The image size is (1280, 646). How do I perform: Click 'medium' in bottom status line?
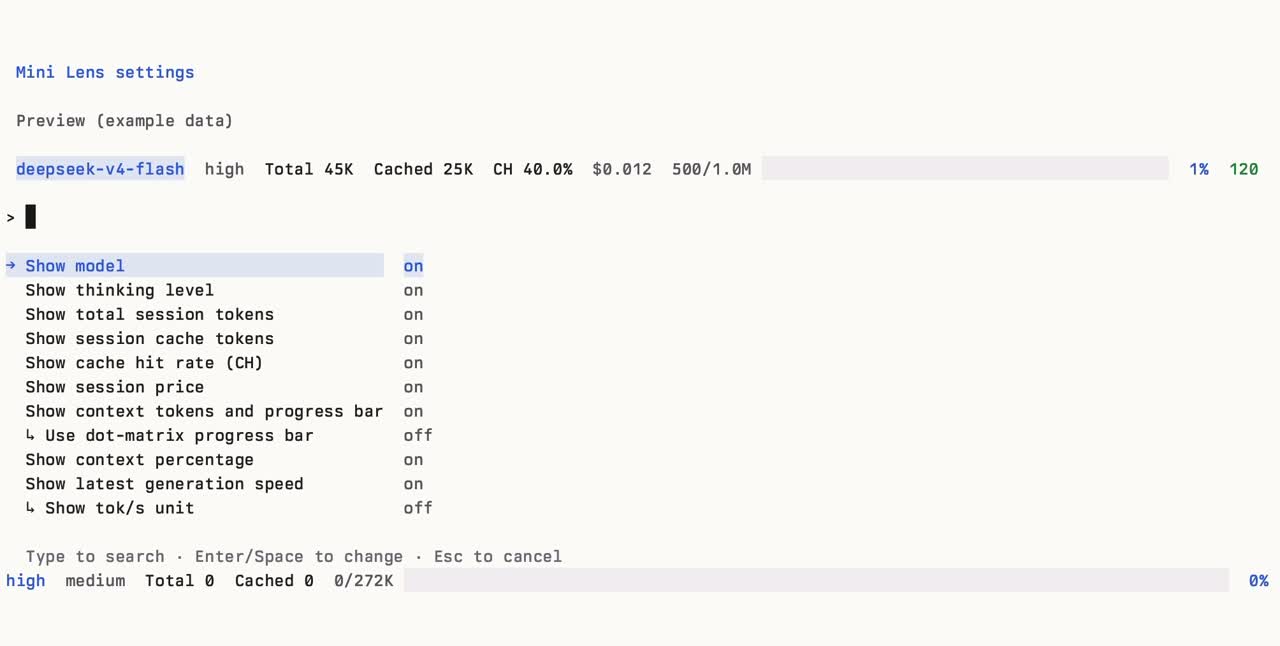tap(95, 581)
